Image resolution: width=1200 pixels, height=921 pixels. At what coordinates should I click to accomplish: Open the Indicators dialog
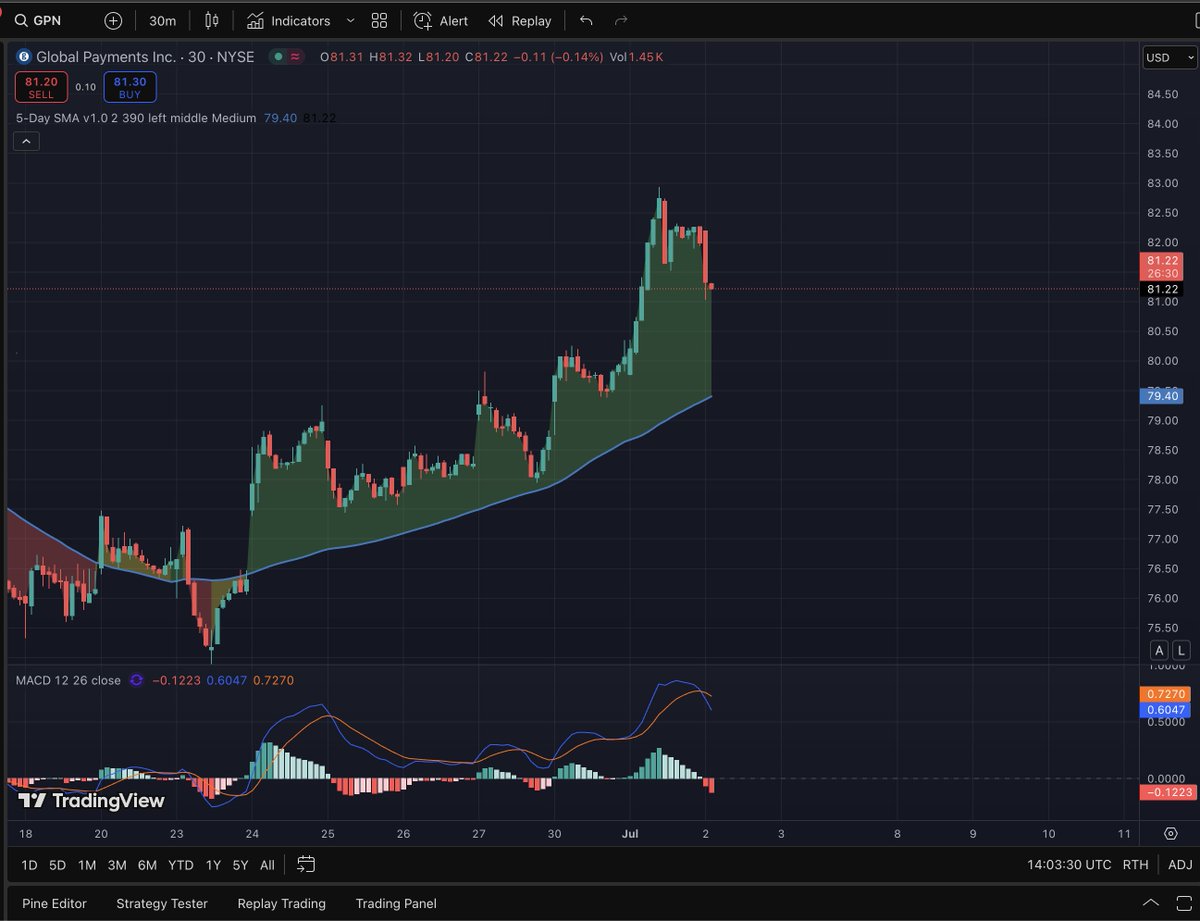pos(288,20)
